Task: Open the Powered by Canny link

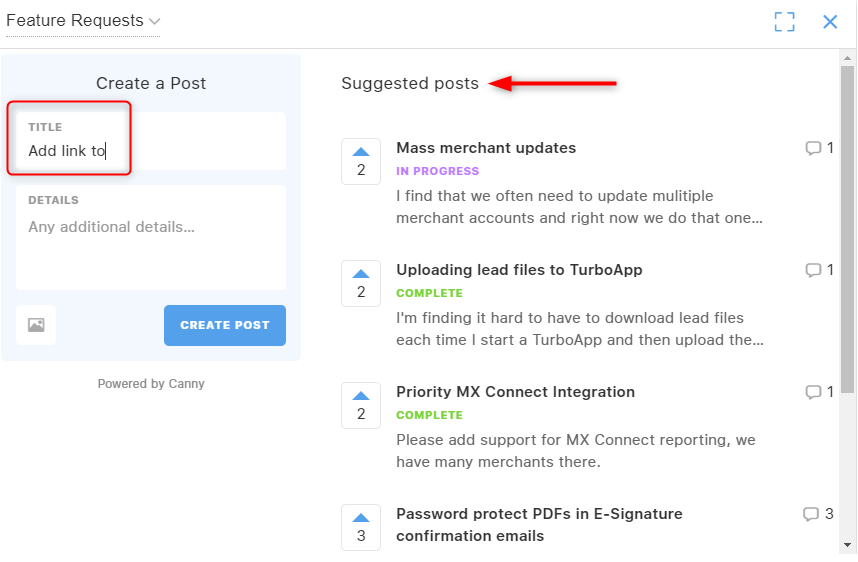Action: tap(151, 384)
